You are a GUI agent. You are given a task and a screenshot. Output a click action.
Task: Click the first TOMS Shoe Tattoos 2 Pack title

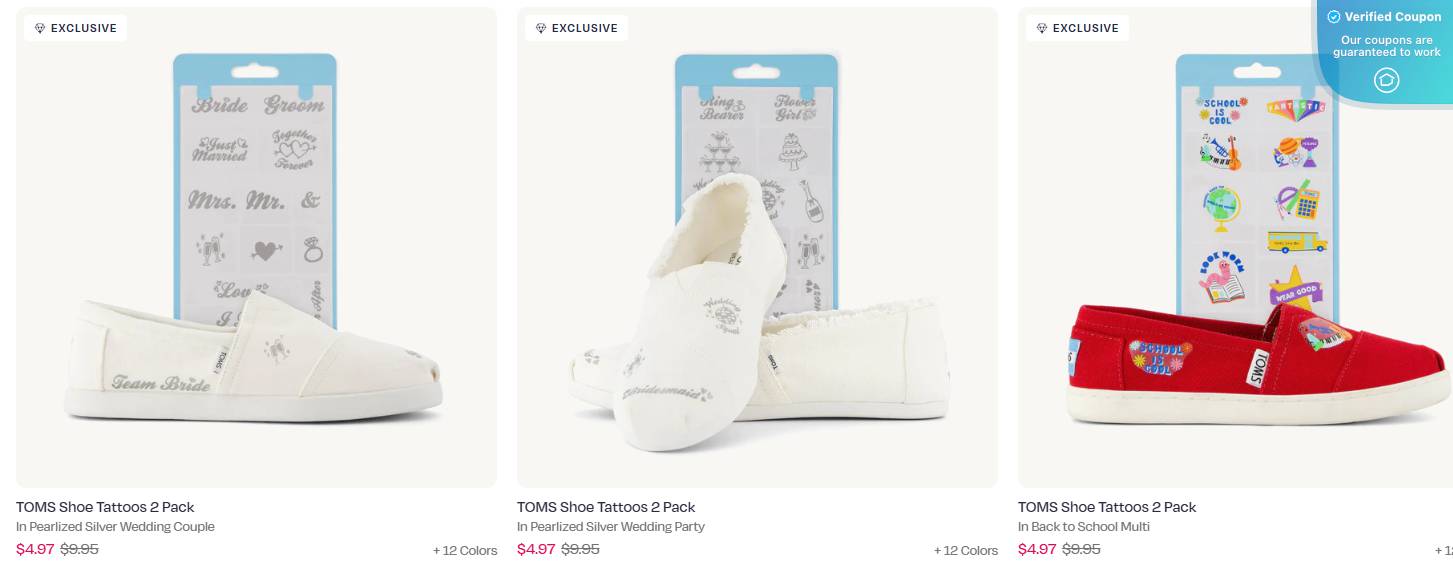105,507
